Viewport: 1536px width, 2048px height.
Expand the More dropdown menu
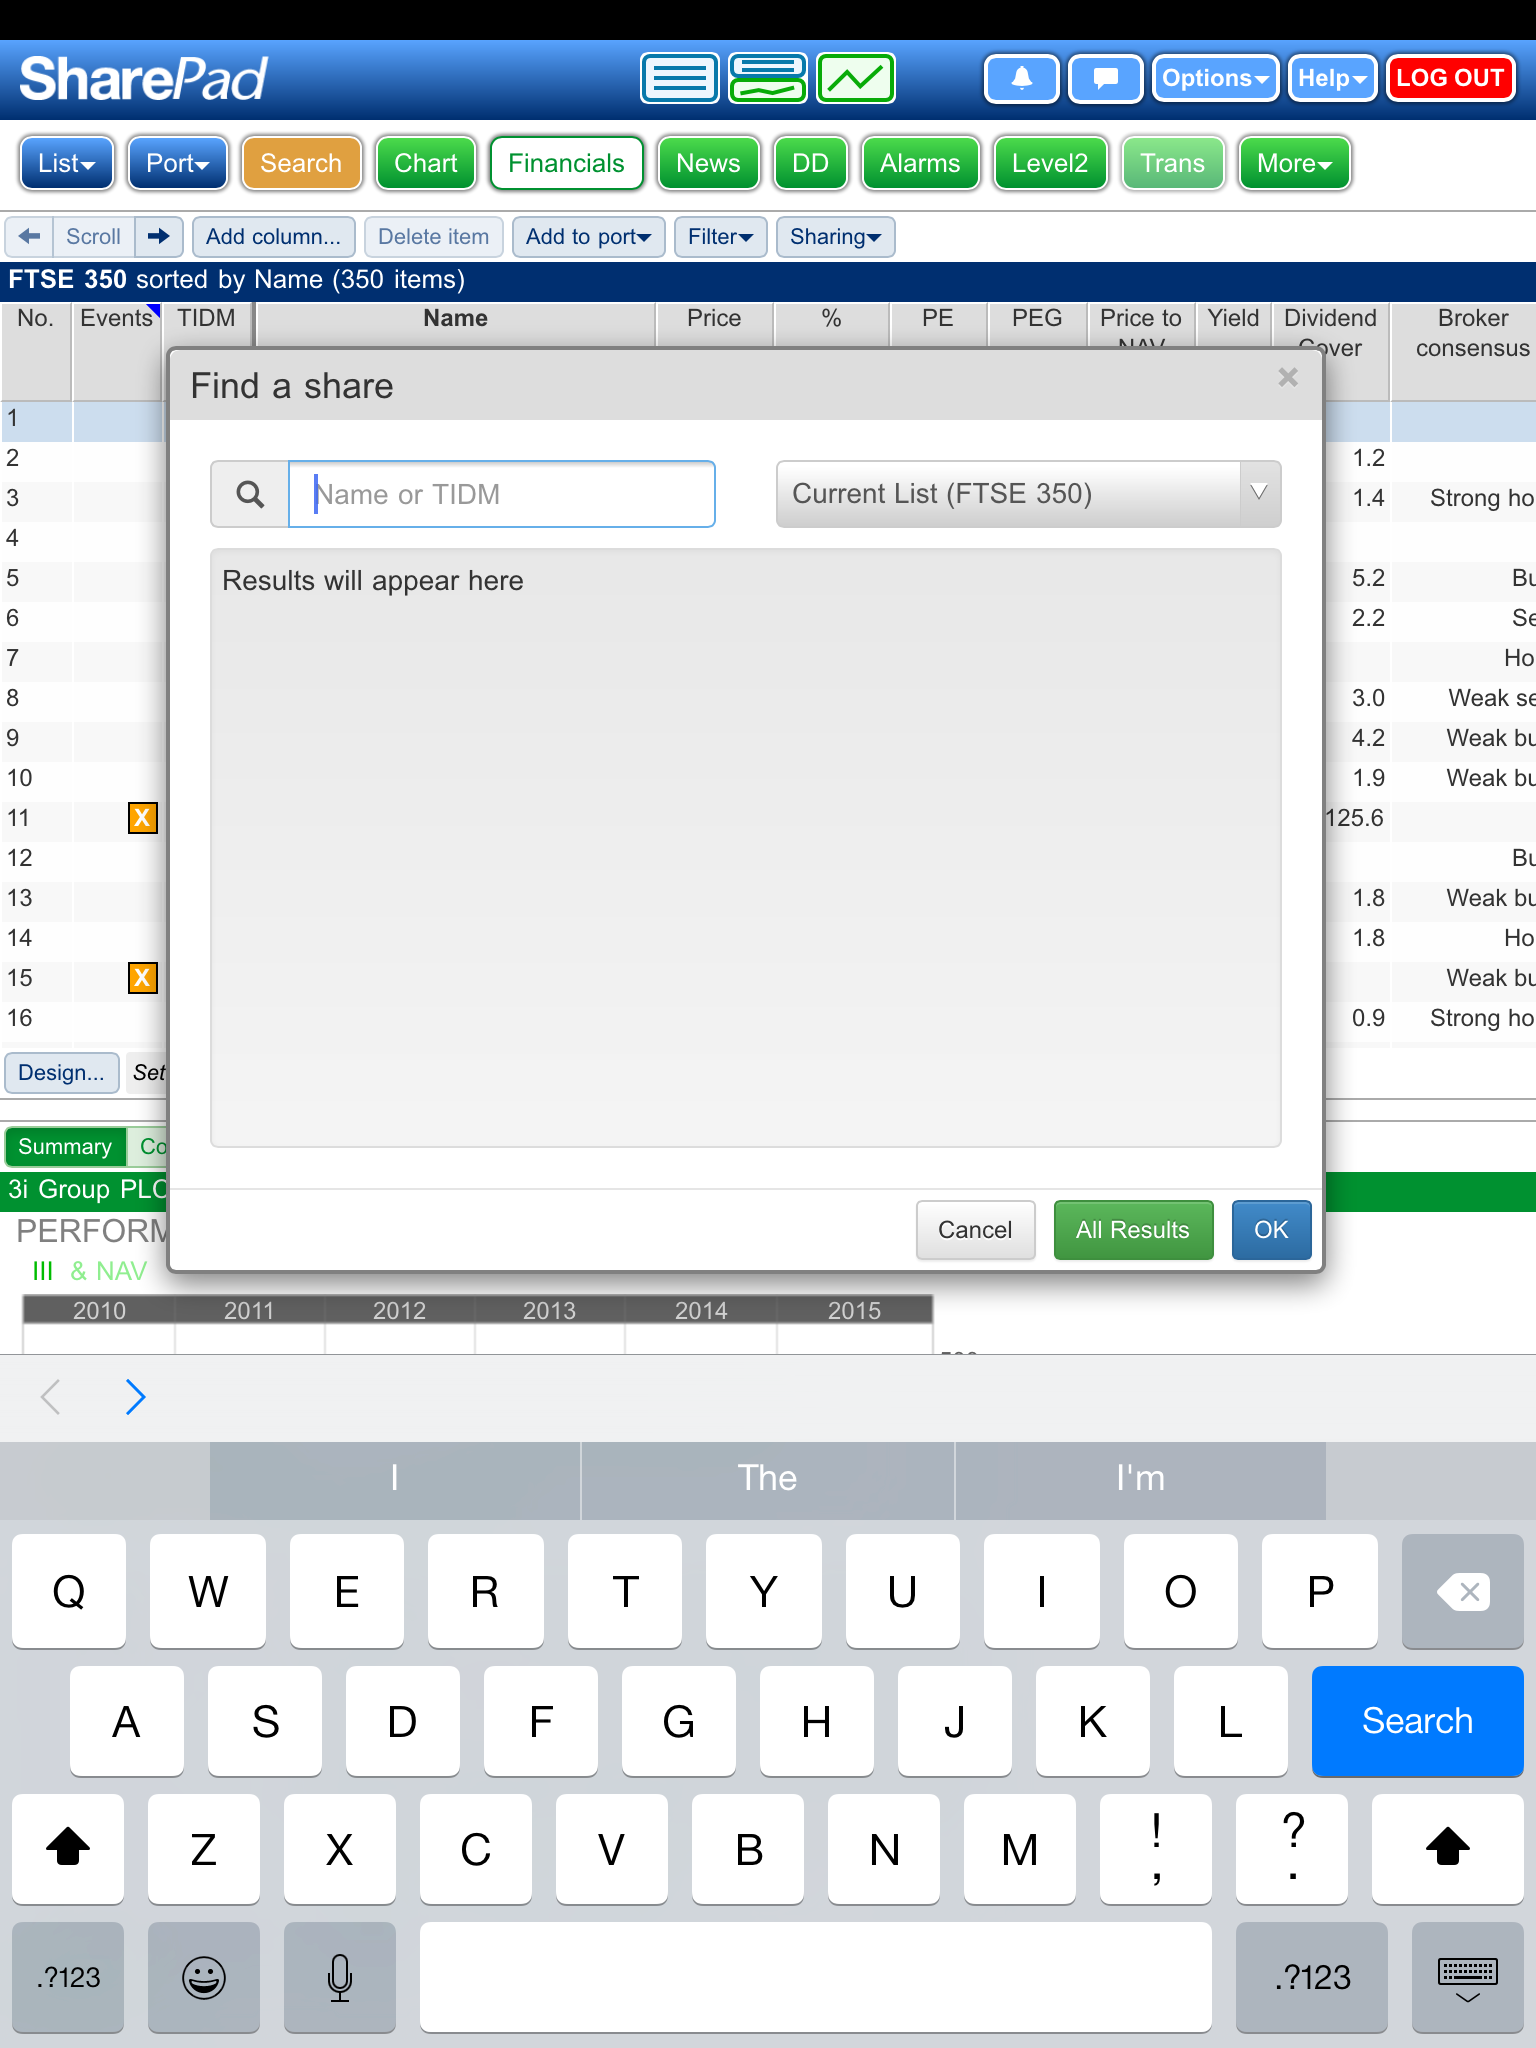[x=1294, y=163]
